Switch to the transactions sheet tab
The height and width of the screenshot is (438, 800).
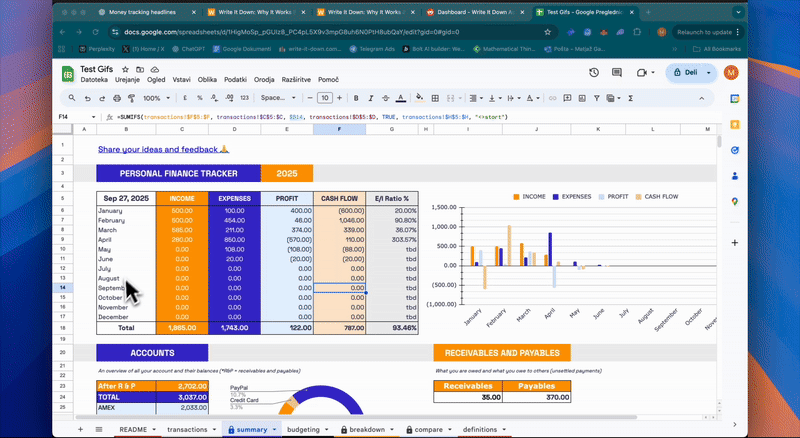(x=187, y=429)
